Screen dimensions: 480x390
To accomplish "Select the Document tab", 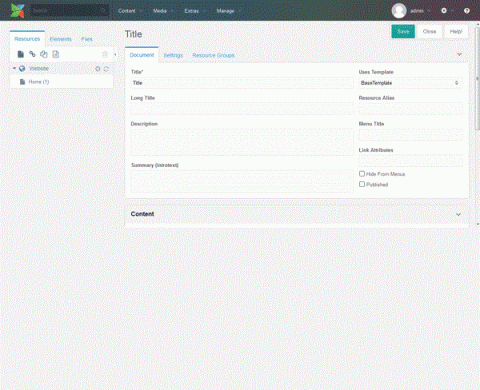I will tap(142, 55).
